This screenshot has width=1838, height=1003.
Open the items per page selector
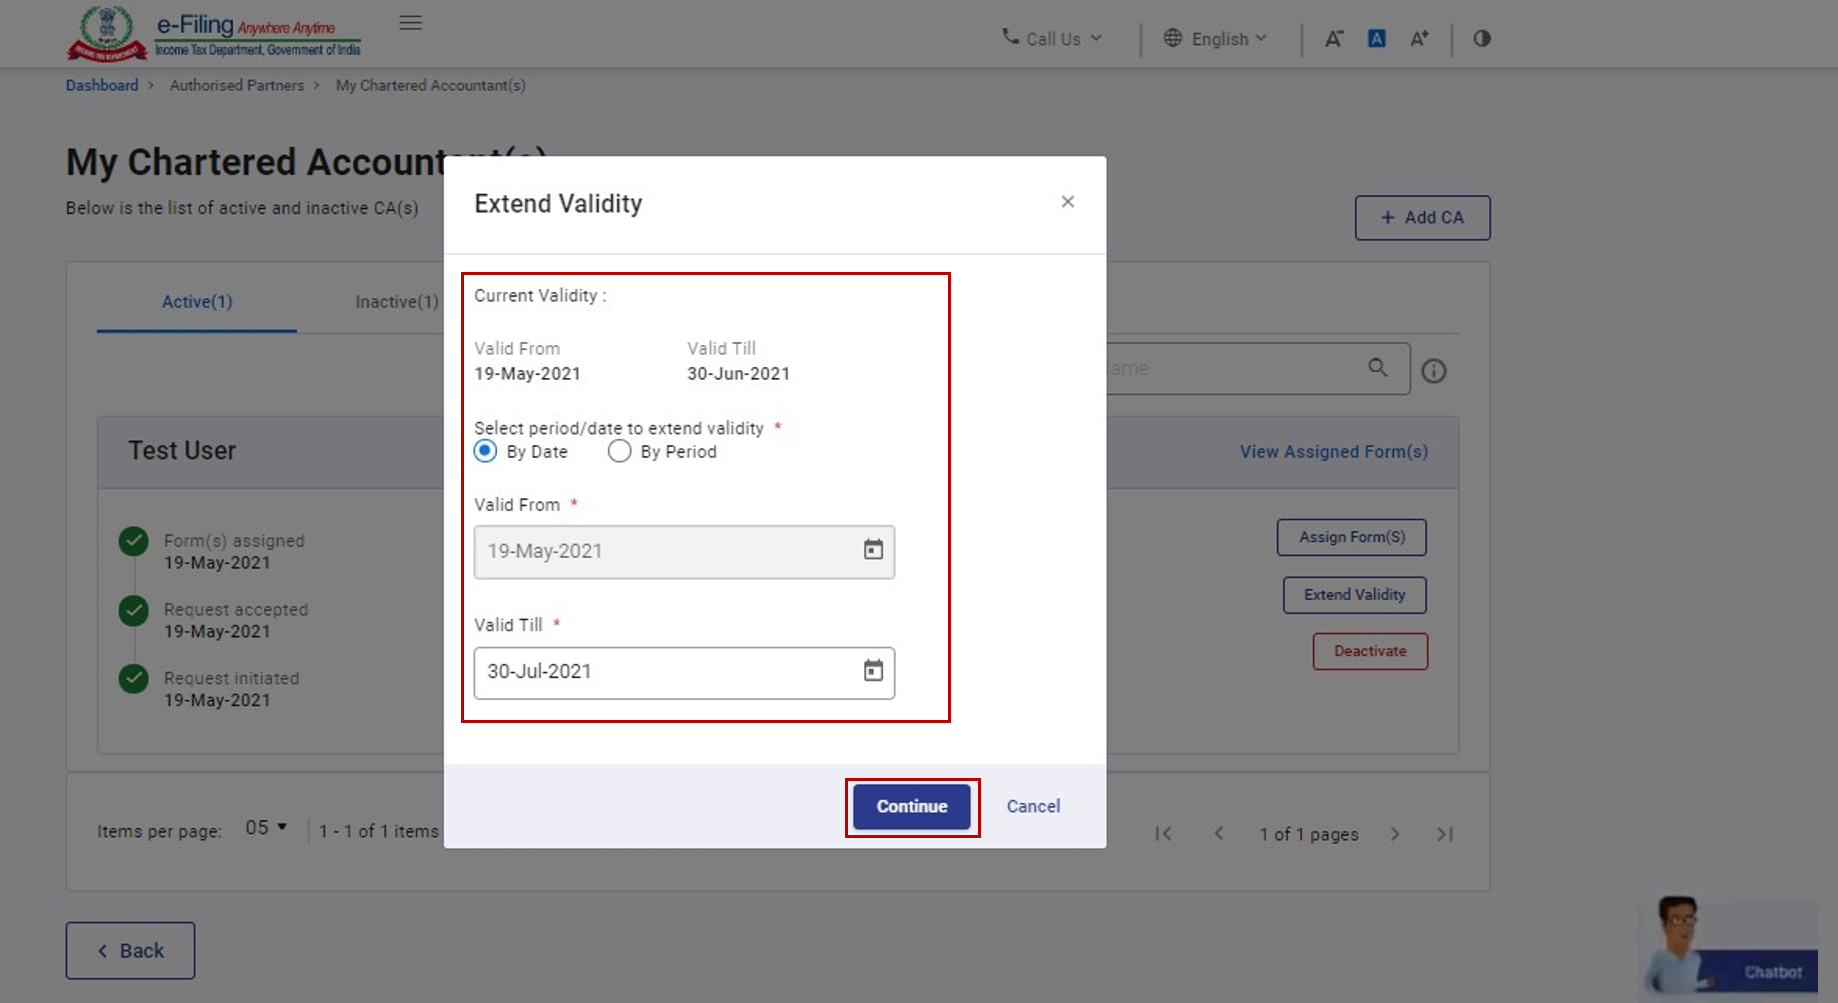pyautogui.click(x=263, y=827)
